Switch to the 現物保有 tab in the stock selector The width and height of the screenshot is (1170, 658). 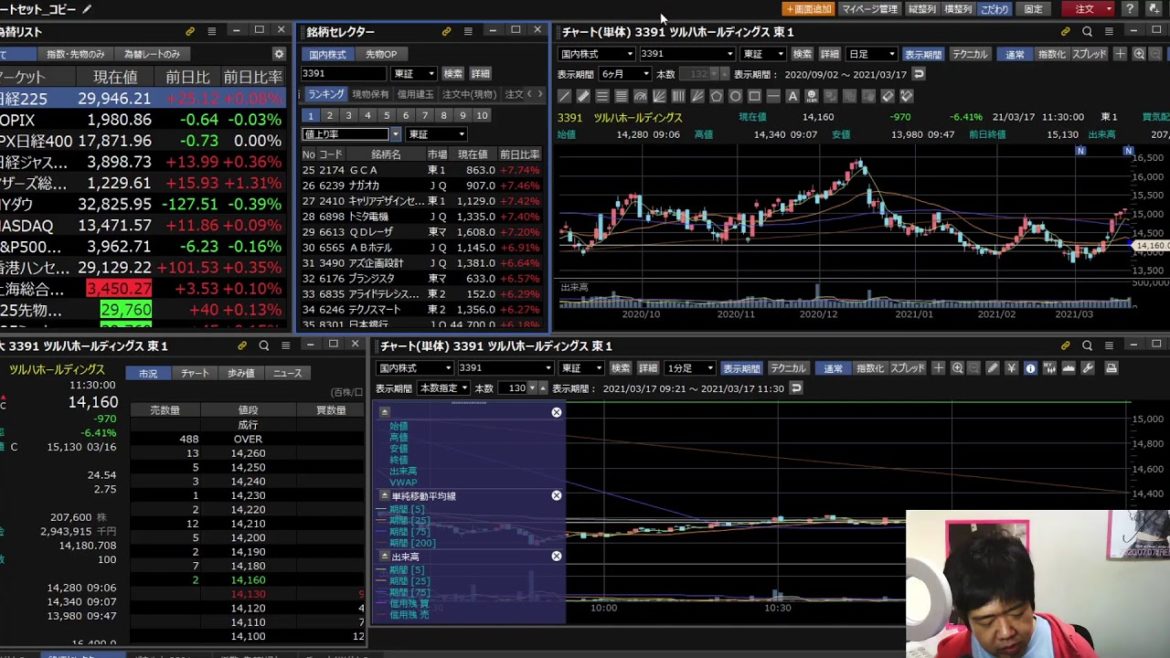pos(371,94)
